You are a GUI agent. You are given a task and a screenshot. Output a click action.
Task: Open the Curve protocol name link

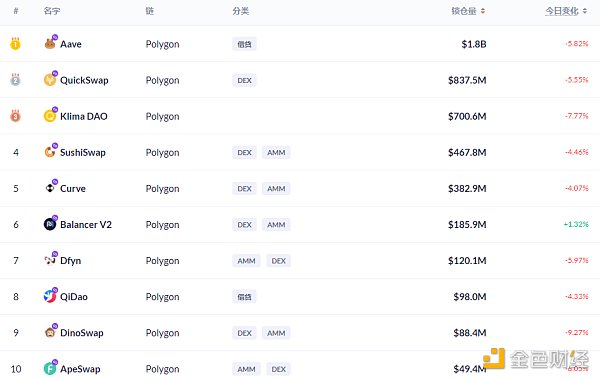pos(73,189)
